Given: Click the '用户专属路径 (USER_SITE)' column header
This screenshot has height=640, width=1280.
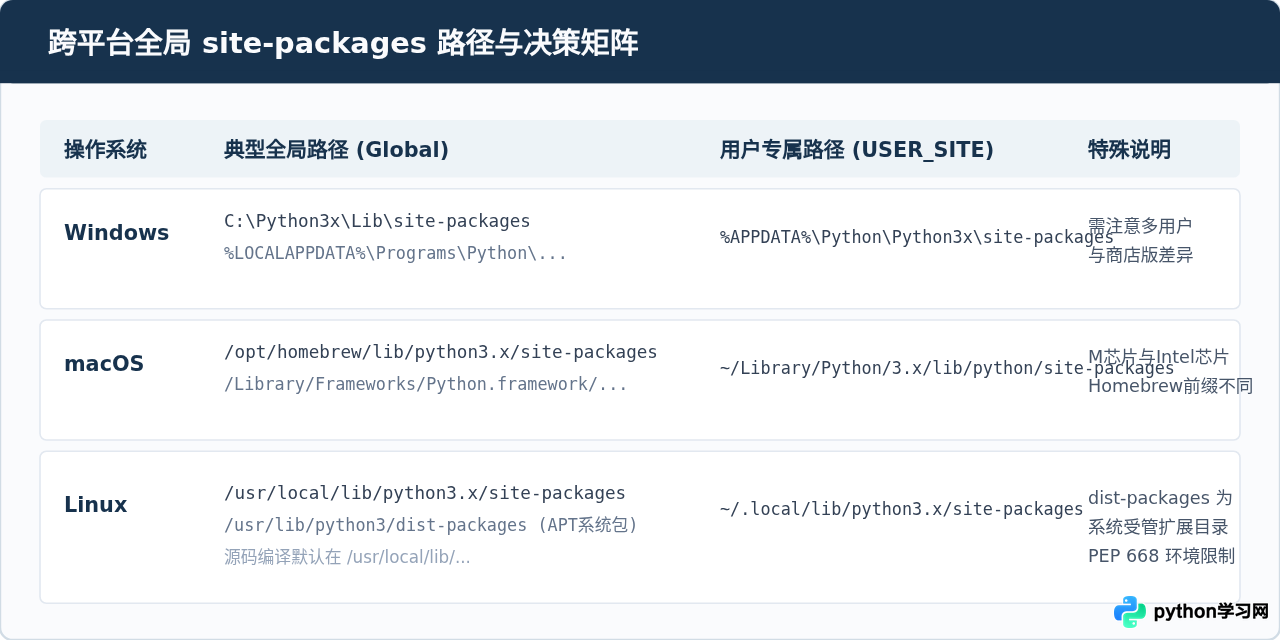Looking at the screenshot, I should [x=857, y=150].
